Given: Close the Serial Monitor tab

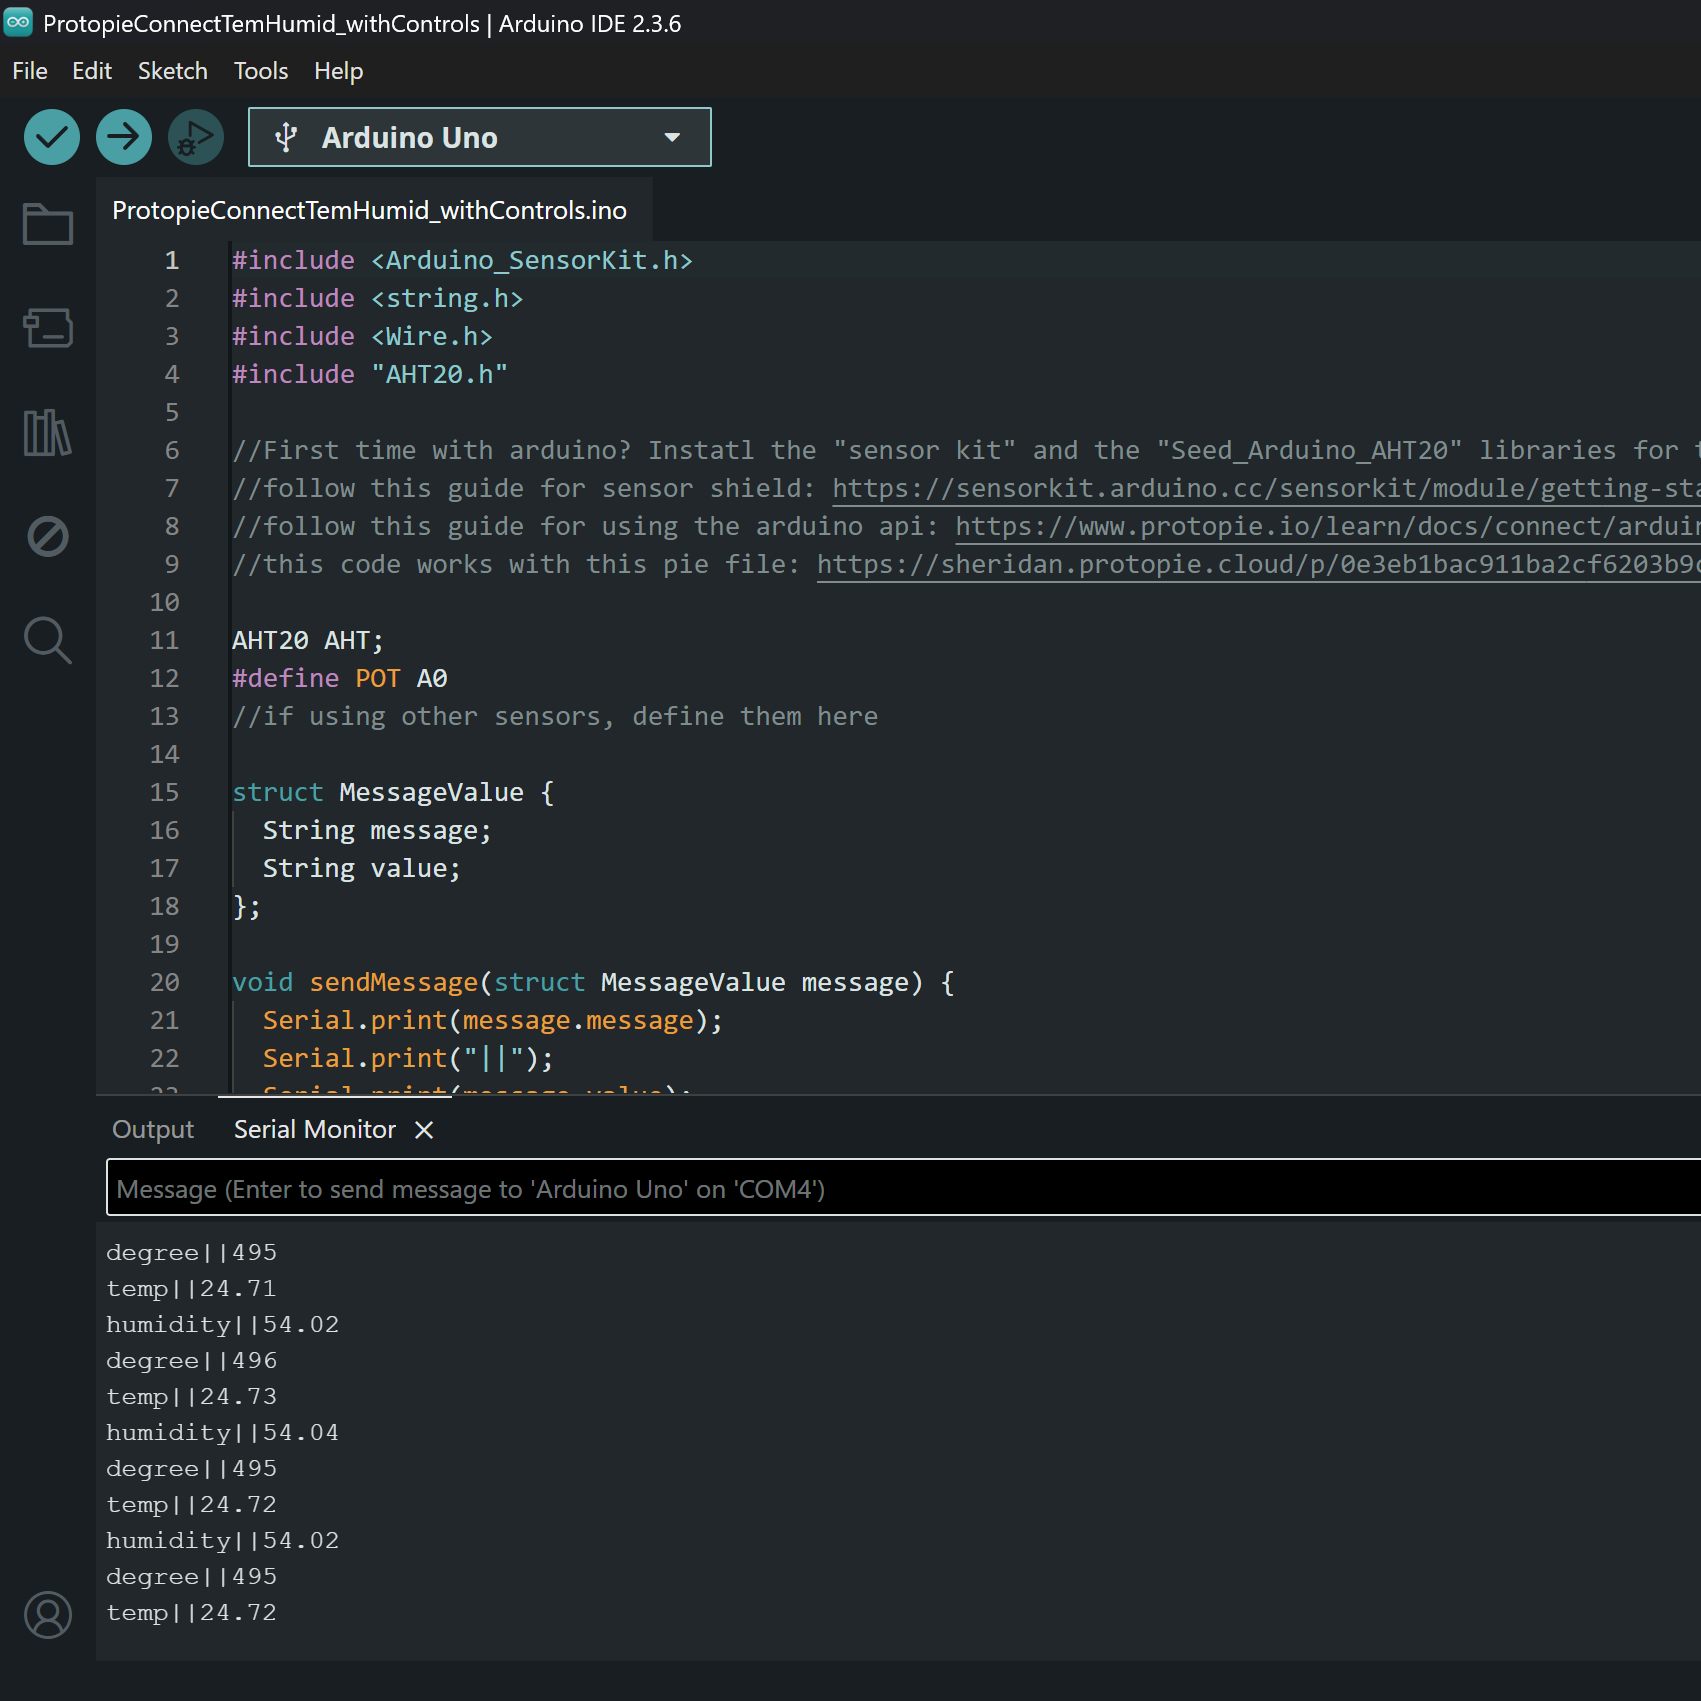Looking at the screenshot, I should pos(422,1129).
